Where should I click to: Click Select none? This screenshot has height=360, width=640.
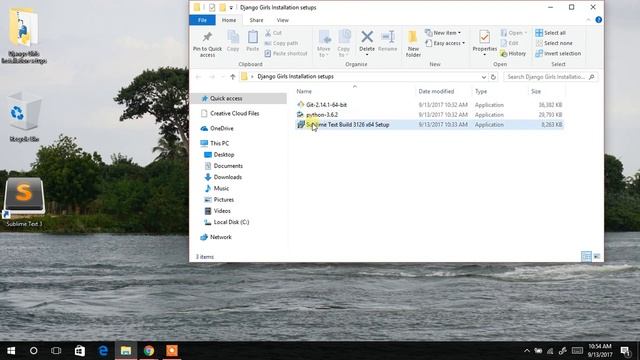pos(554,43)
